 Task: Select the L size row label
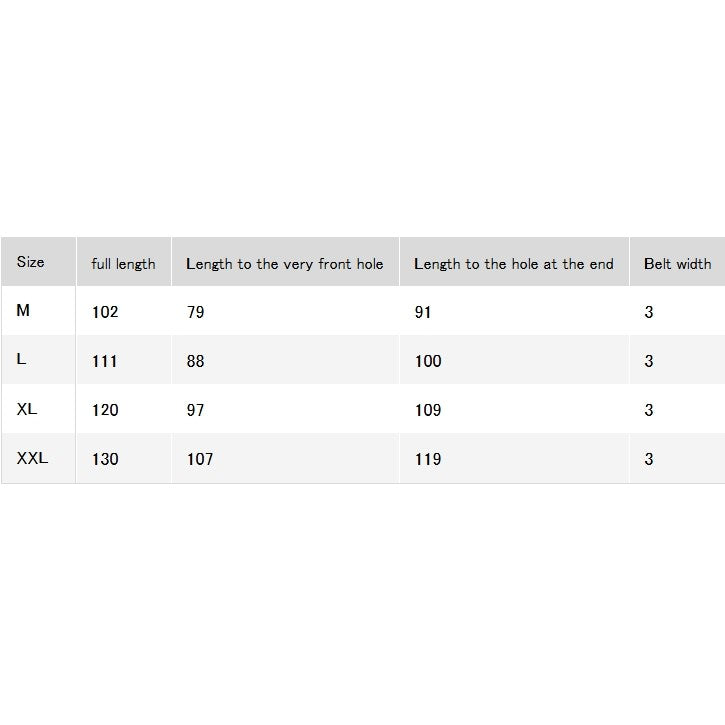click(21, 359)
